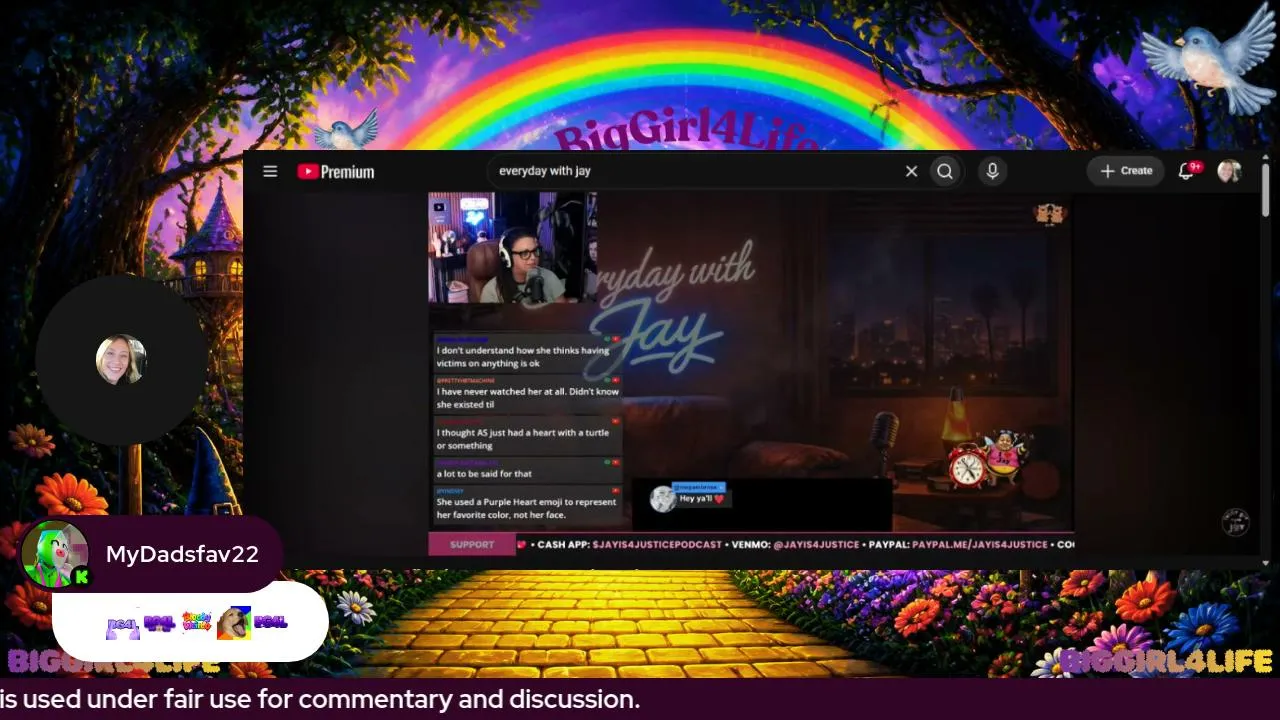Open the Create menu
1280x720 pixels.
click(1126, 171)
